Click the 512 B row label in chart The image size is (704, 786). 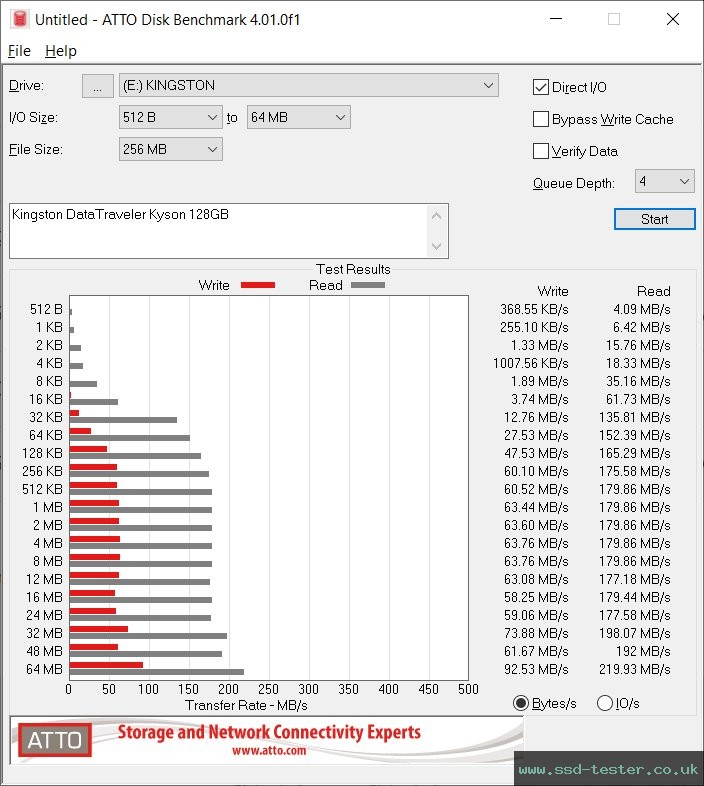click(46, 309)
